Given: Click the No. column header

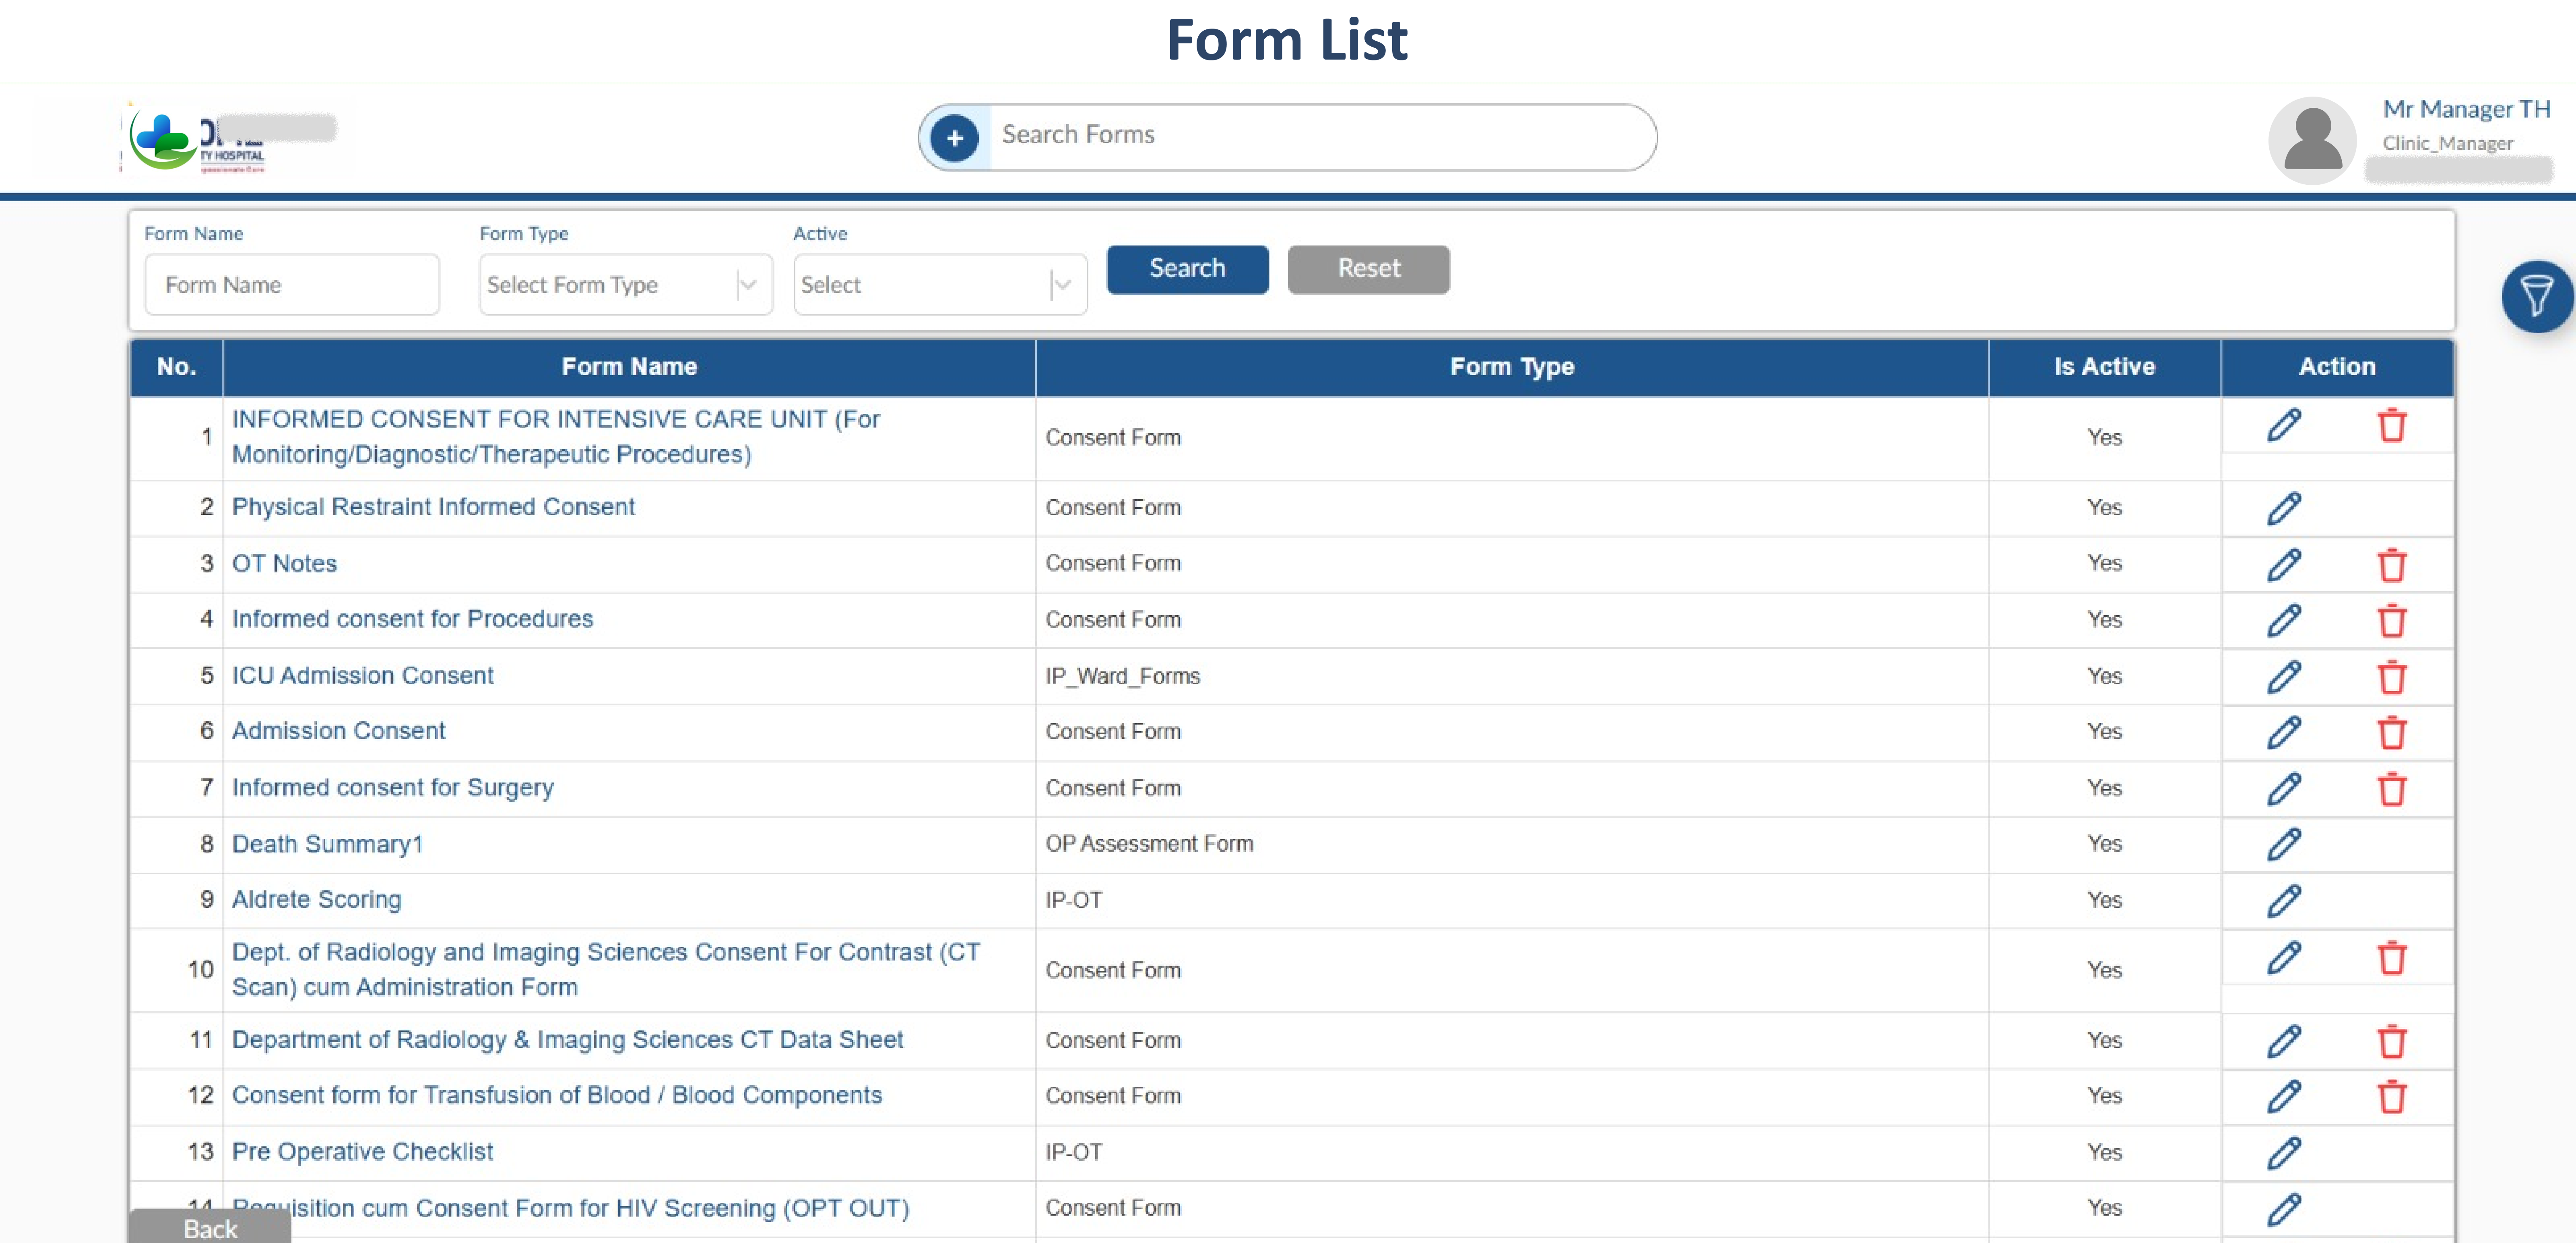Looking at the screenshot, I should pos(176,367).
